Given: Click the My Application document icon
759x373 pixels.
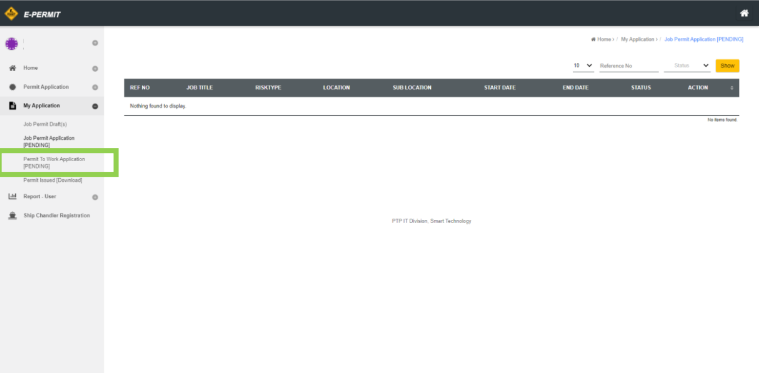Looking at the screenshot, I should pos(13,105).
